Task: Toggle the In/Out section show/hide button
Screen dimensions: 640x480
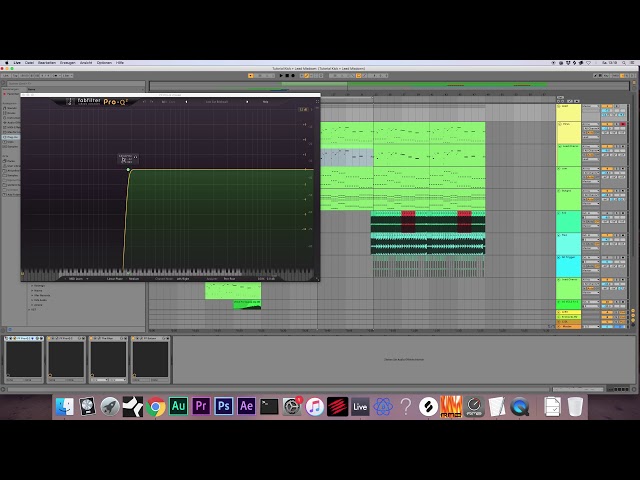Action: point(633,311)
